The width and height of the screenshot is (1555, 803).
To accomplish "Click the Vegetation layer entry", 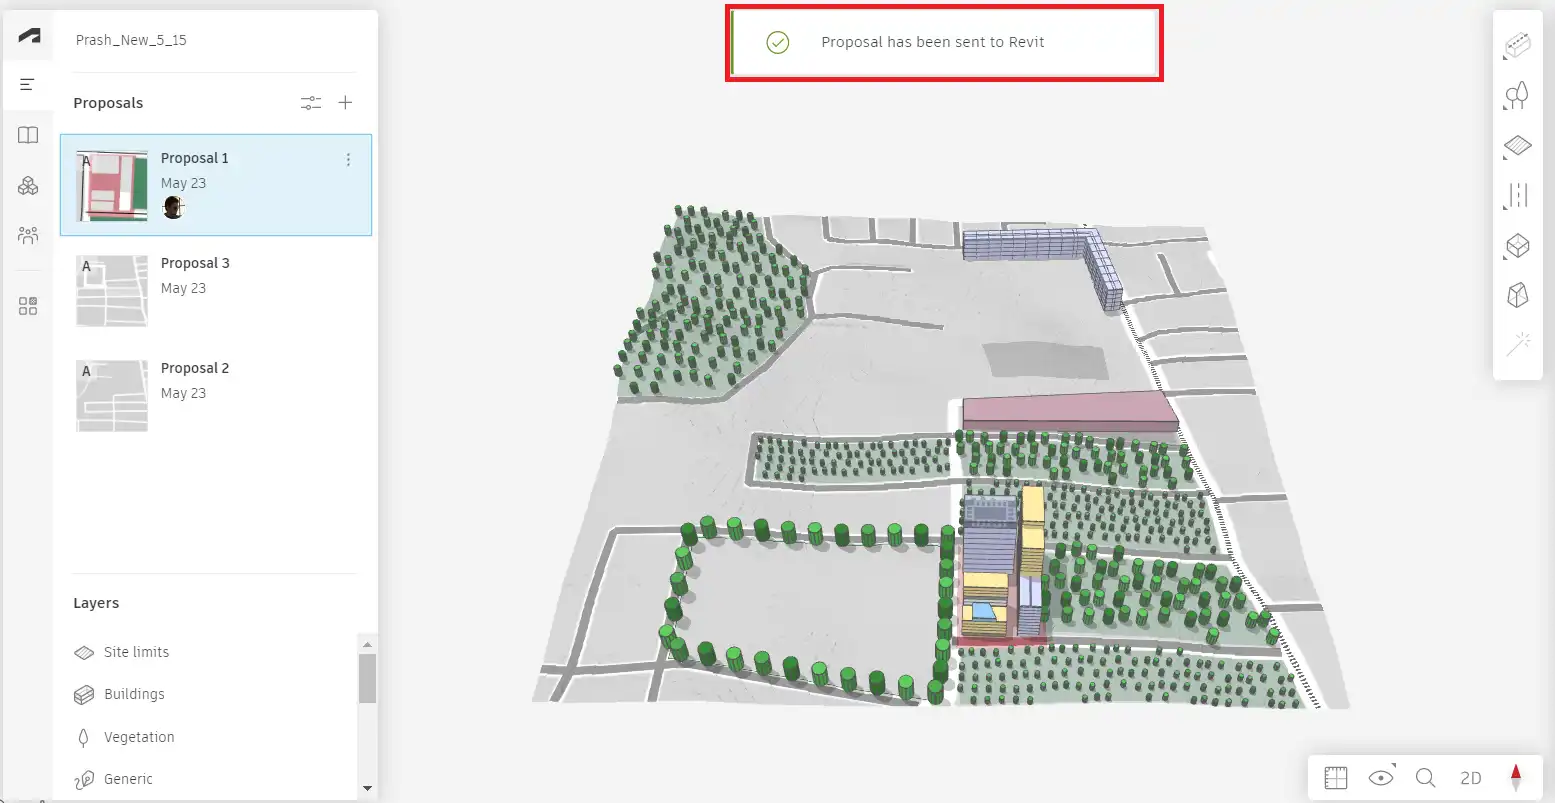I will click(x=139, y=737).
